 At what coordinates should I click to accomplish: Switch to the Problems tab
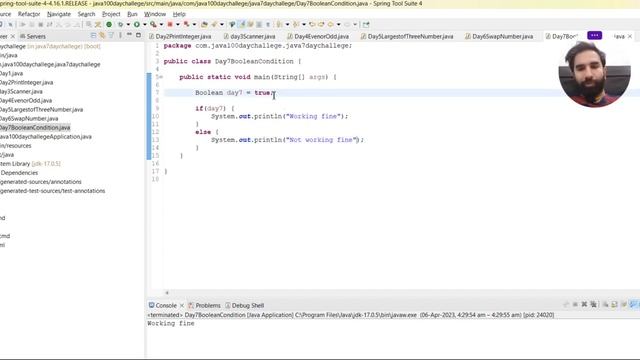click(x=204, y=305)
